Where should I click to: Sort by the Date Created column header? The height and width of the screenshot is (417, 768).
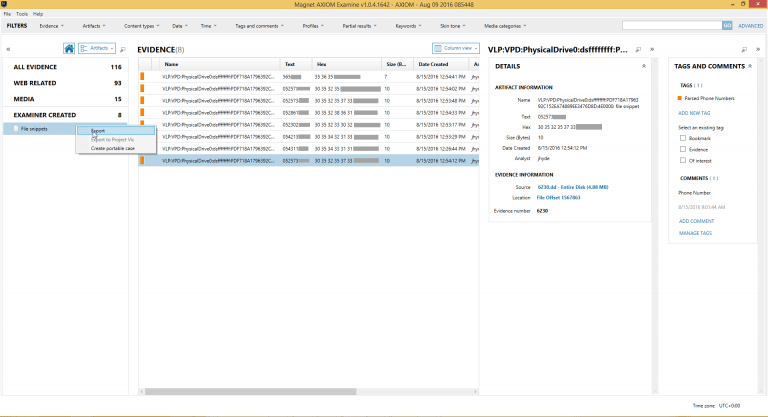[x=441, y=64]
